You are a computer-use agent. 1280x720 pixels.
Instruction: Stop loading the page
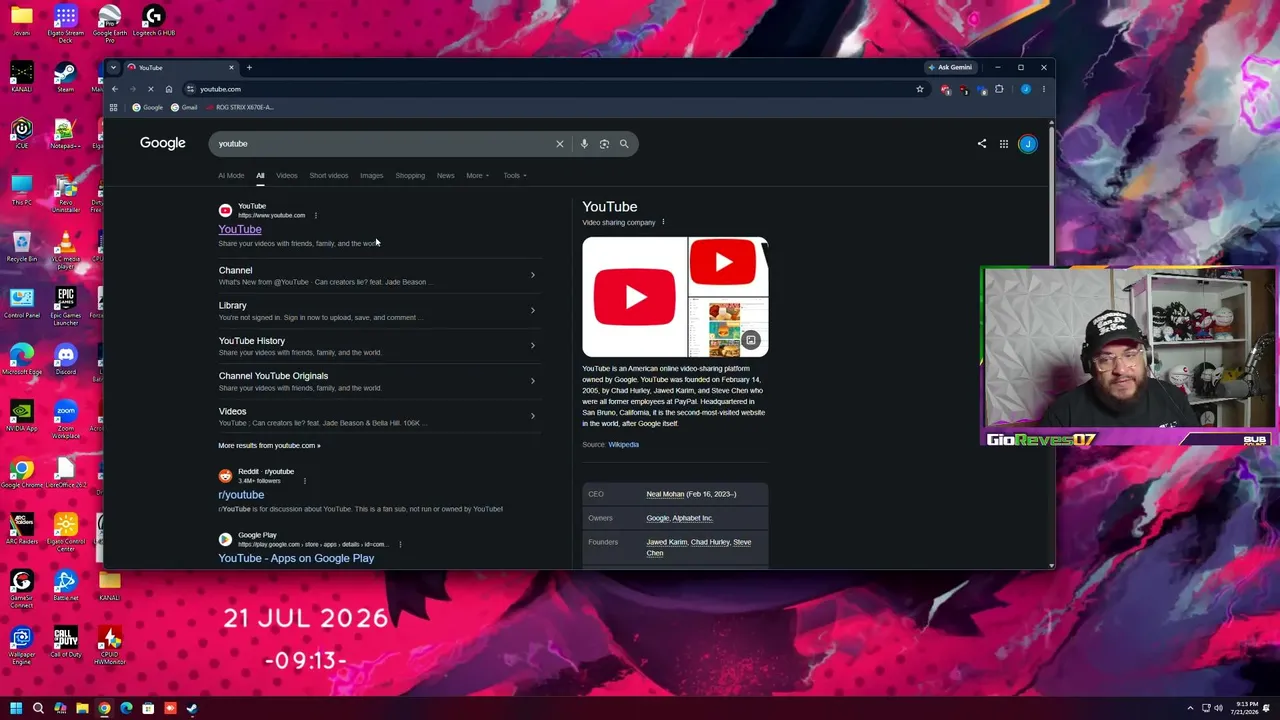pos(151,89)
